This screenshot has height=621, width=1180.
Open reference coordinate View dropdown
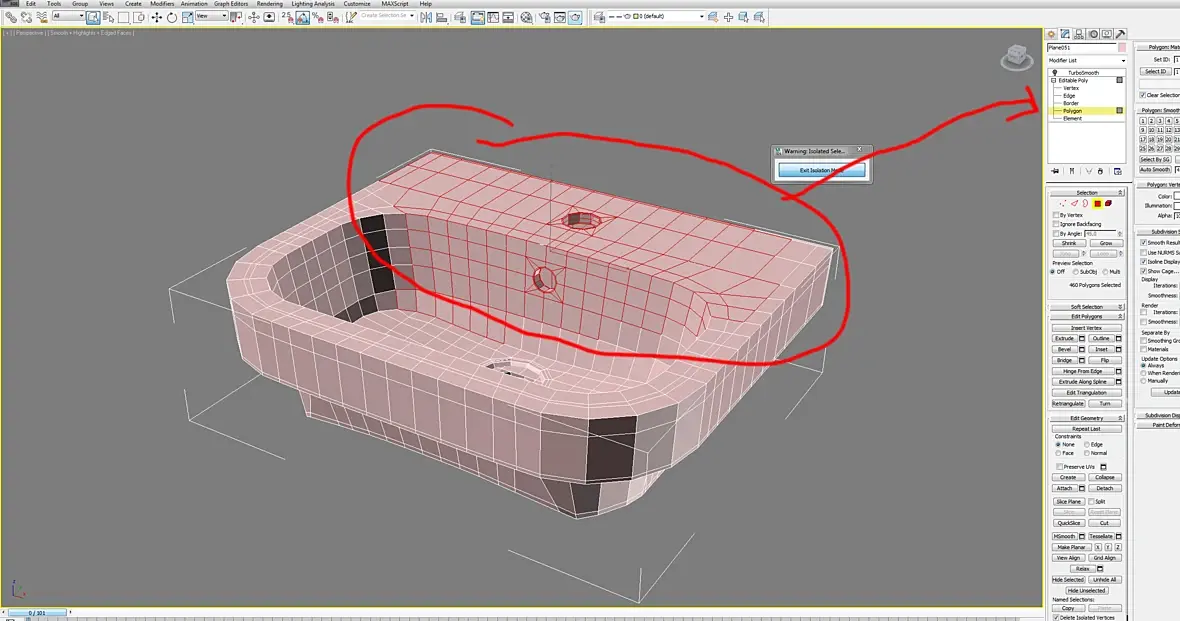[x=211, y=16]
